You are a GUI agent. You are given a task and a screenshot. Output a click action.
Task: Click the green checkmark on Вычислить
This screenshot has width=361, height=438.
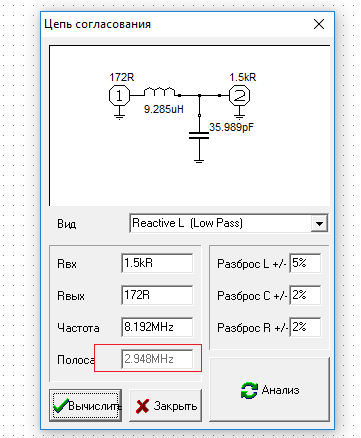(x=61, y=406)
